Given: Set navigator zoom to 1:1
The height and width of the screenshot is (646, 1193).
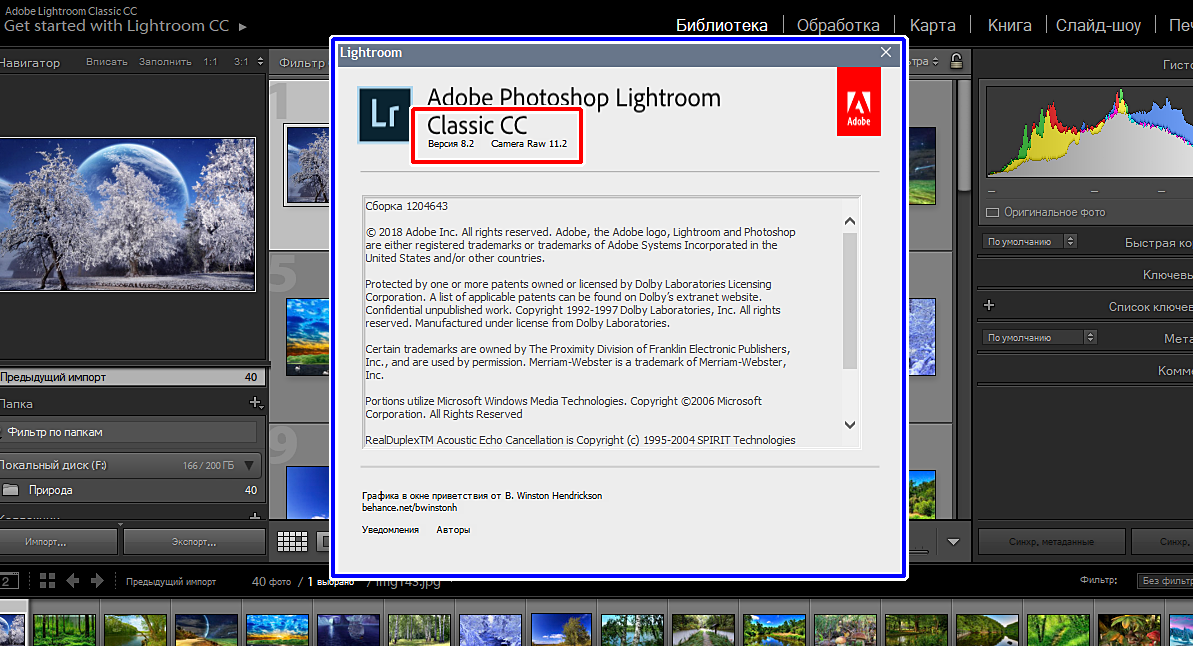Looking at the screenshot, I should [x=211, y=62].
